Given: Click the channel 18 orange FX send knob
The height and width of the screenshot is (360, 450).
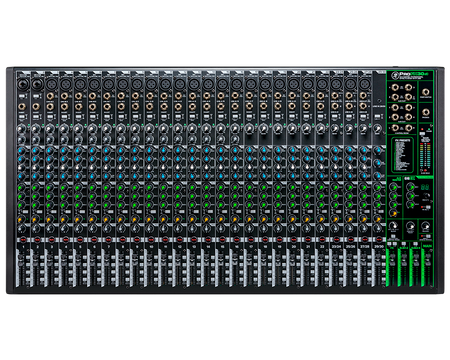Looking at the screenshot, I should coord(264,219).
